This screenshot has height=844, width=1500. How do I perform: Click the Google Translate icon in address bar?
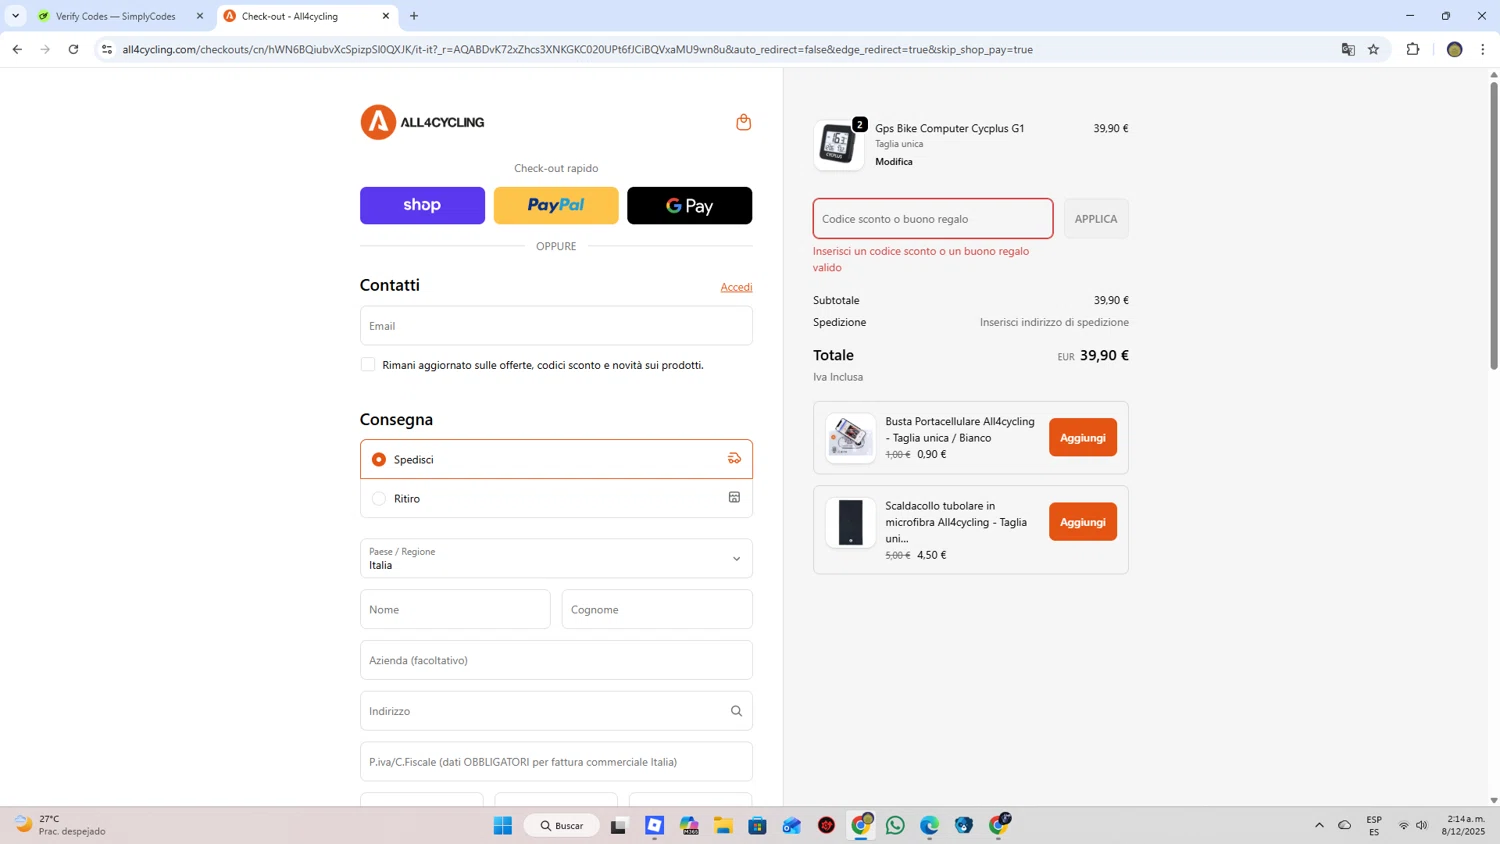(1348, 49)
